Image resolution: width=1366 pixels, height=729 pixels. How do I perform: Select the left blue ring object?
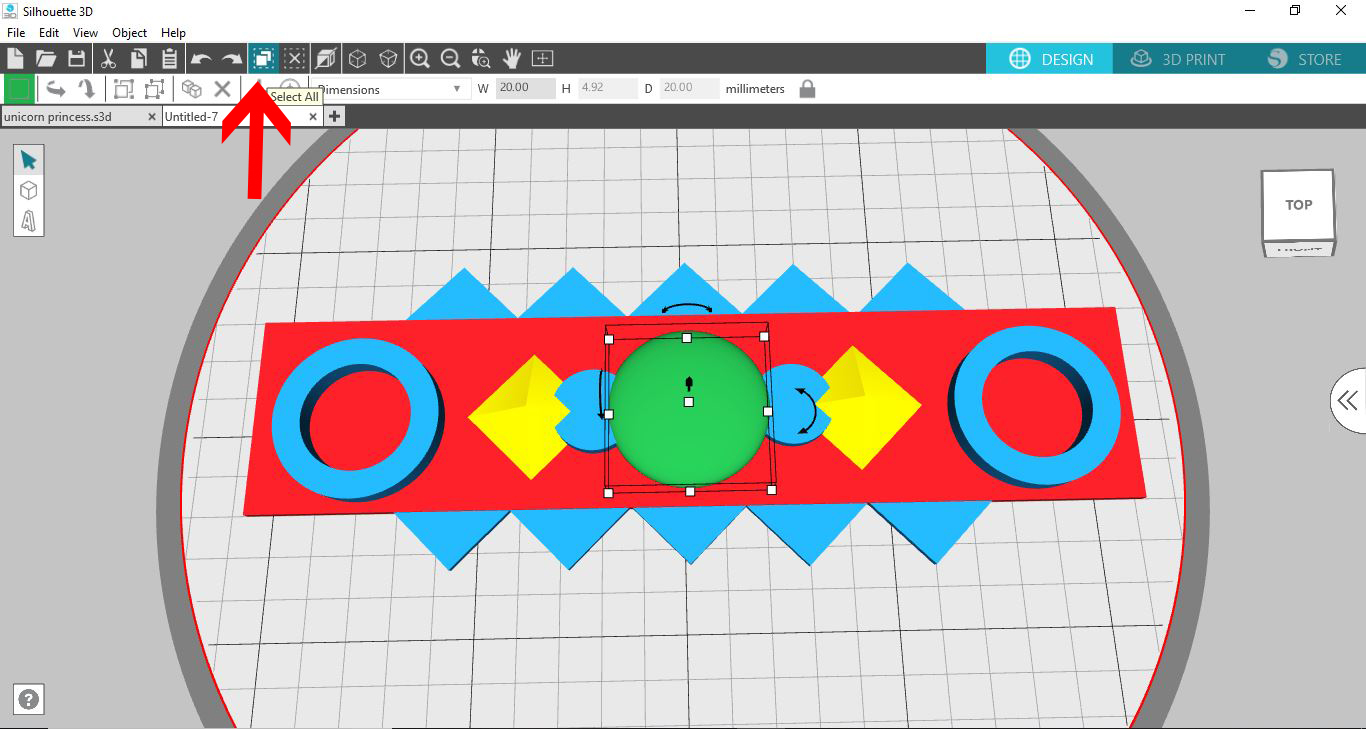coord(357,419)
